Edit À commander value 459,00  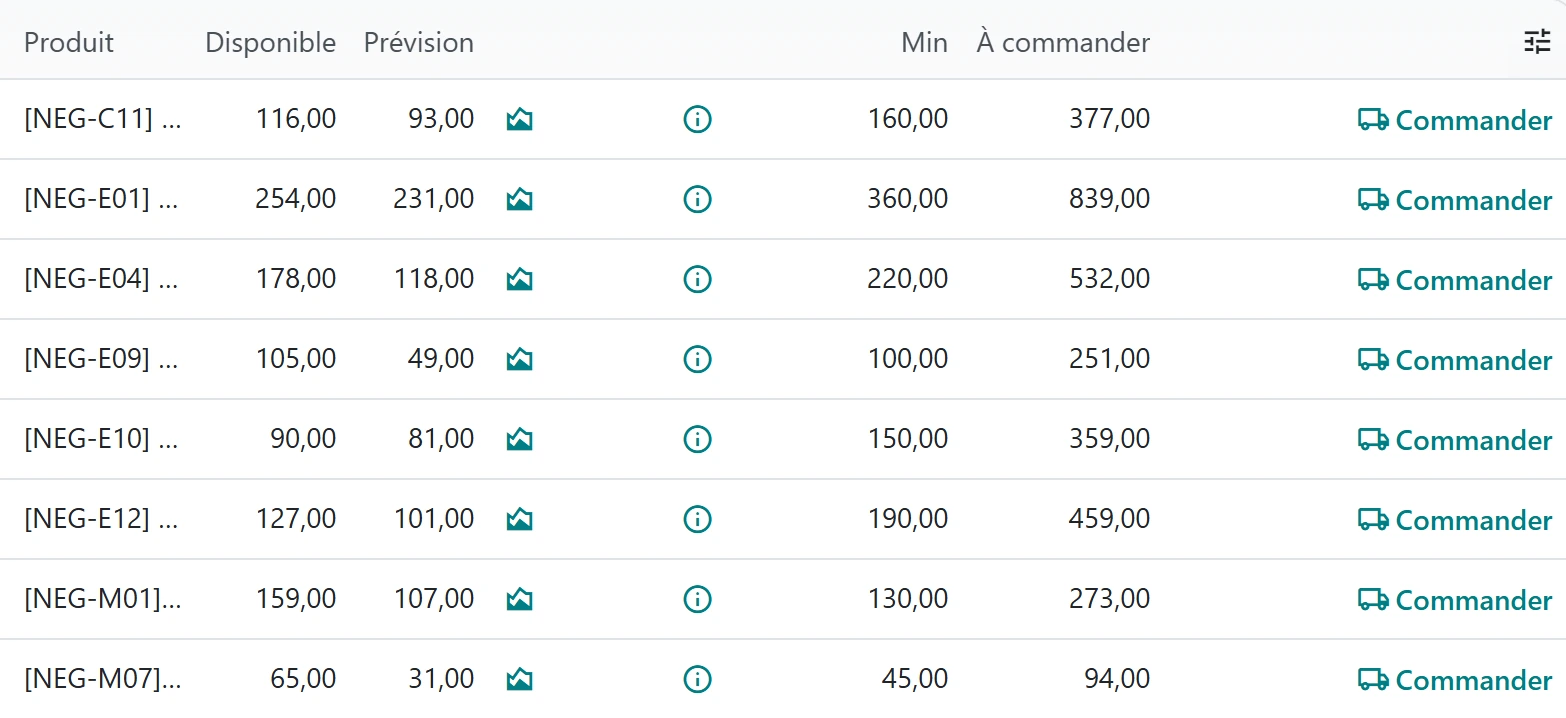pos(1109,519)
